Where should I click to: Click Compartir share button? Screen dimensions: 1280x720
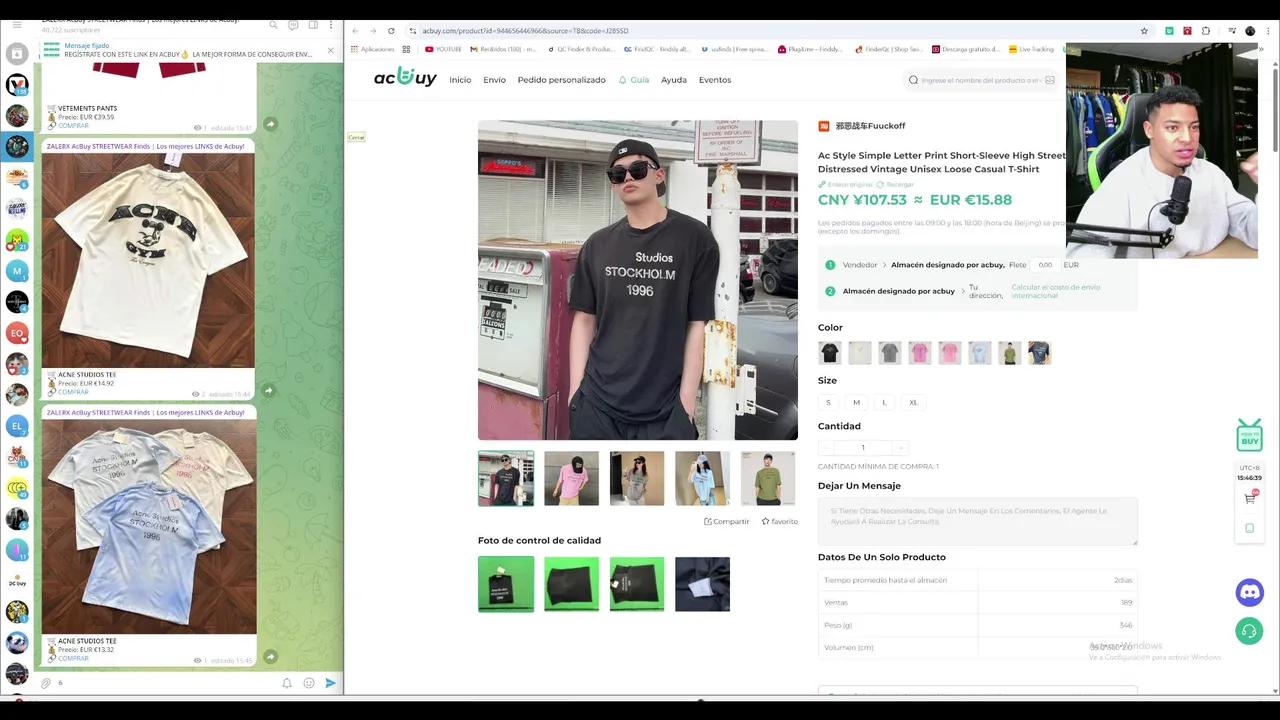[727, 521]
